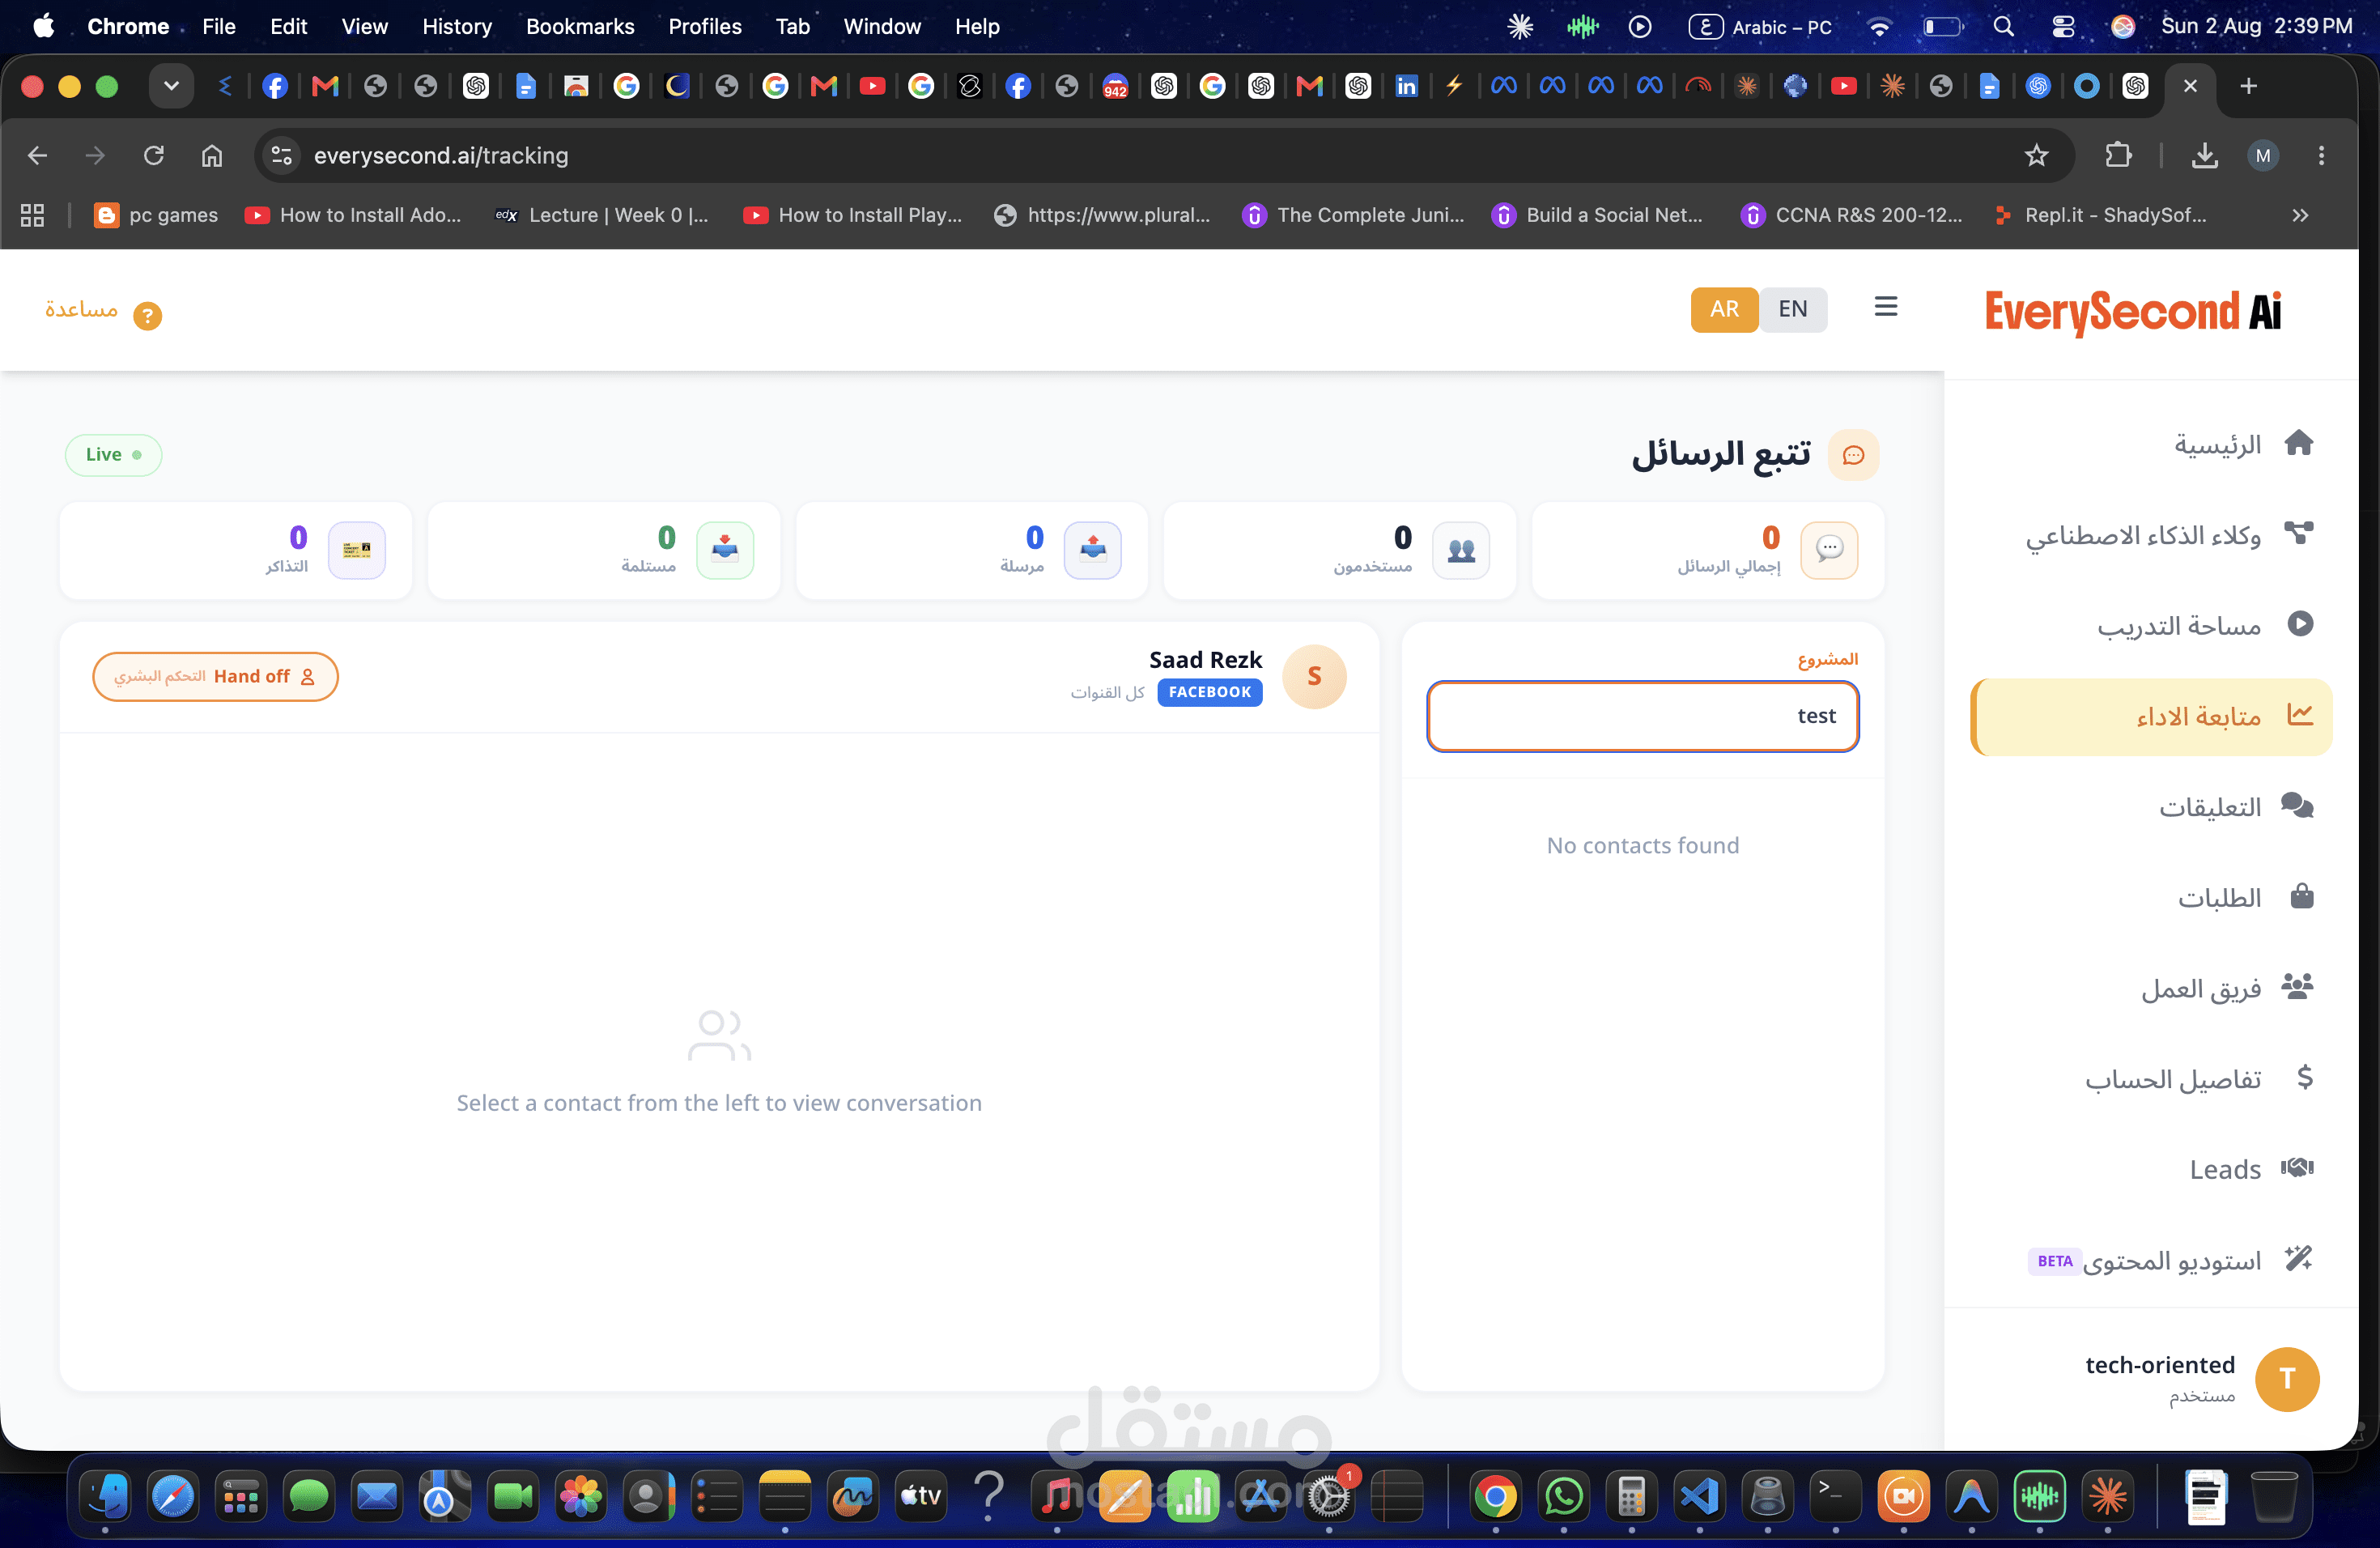Open Terminal from the dock
The width and height of the screenshot is (2380, 1548).
click(x=1835, y=1496)
